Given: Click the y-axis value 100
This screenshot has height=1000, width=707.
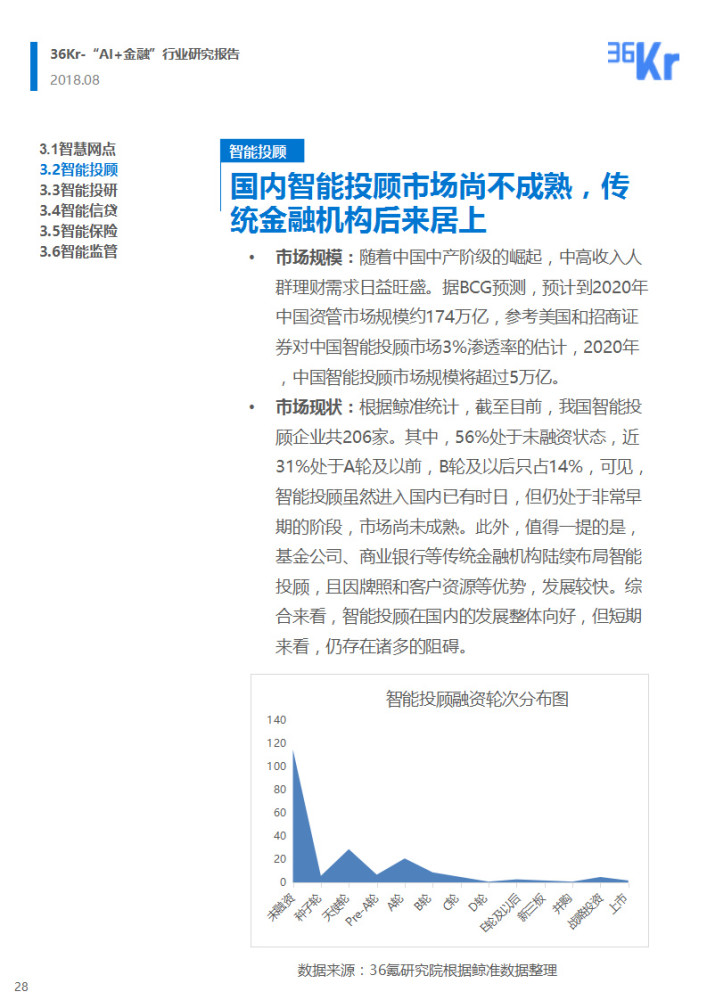Looking at the screenshot, I should click(x=277, y=766).
